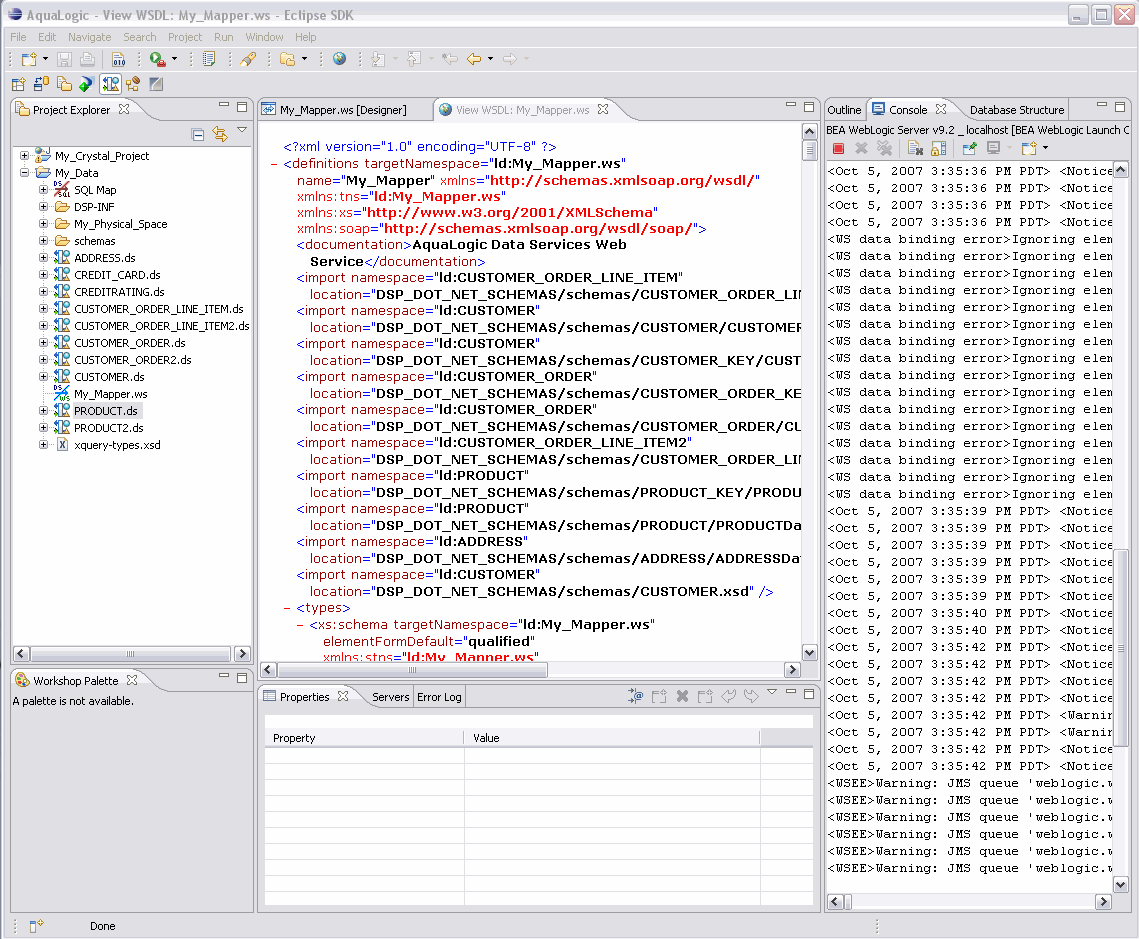Image resolution: width=1139 pixels, height=939 pixels.
Task: Click the hierarchy bean perspective icon
Action: pos(133,84)
